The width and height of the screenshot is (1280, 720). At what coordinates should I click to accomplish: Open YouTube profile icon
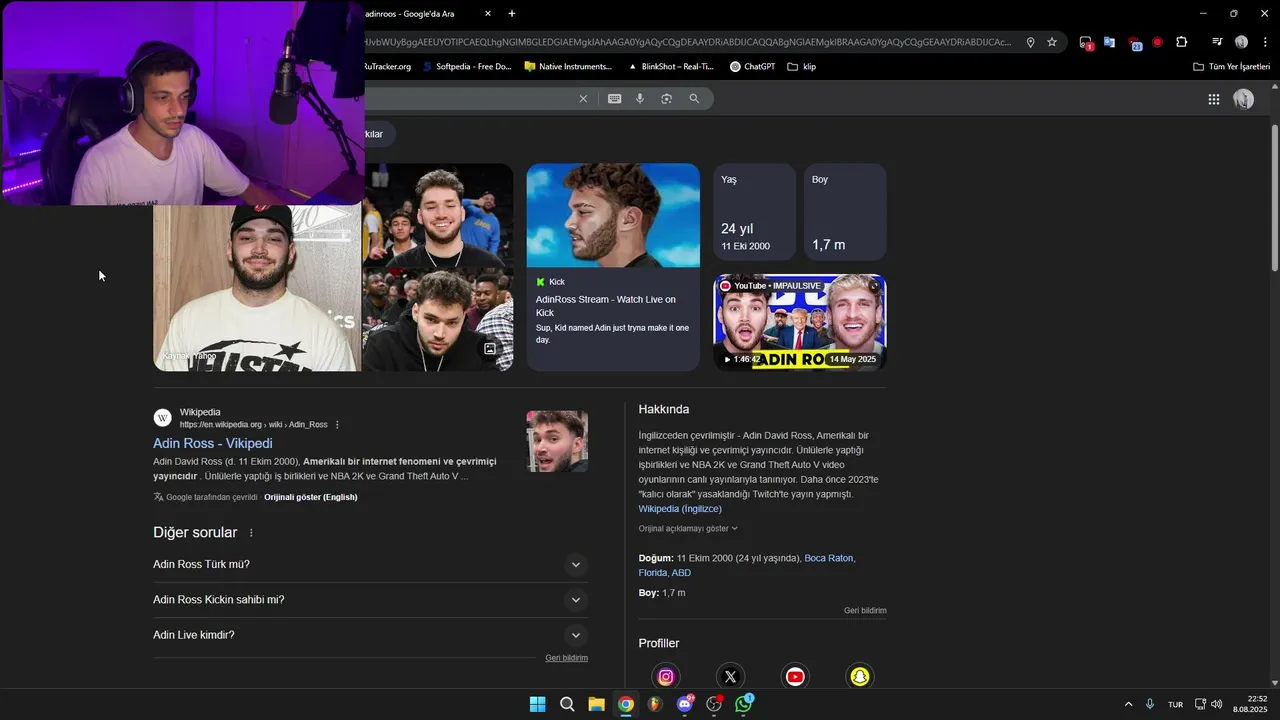click(795, 677)
